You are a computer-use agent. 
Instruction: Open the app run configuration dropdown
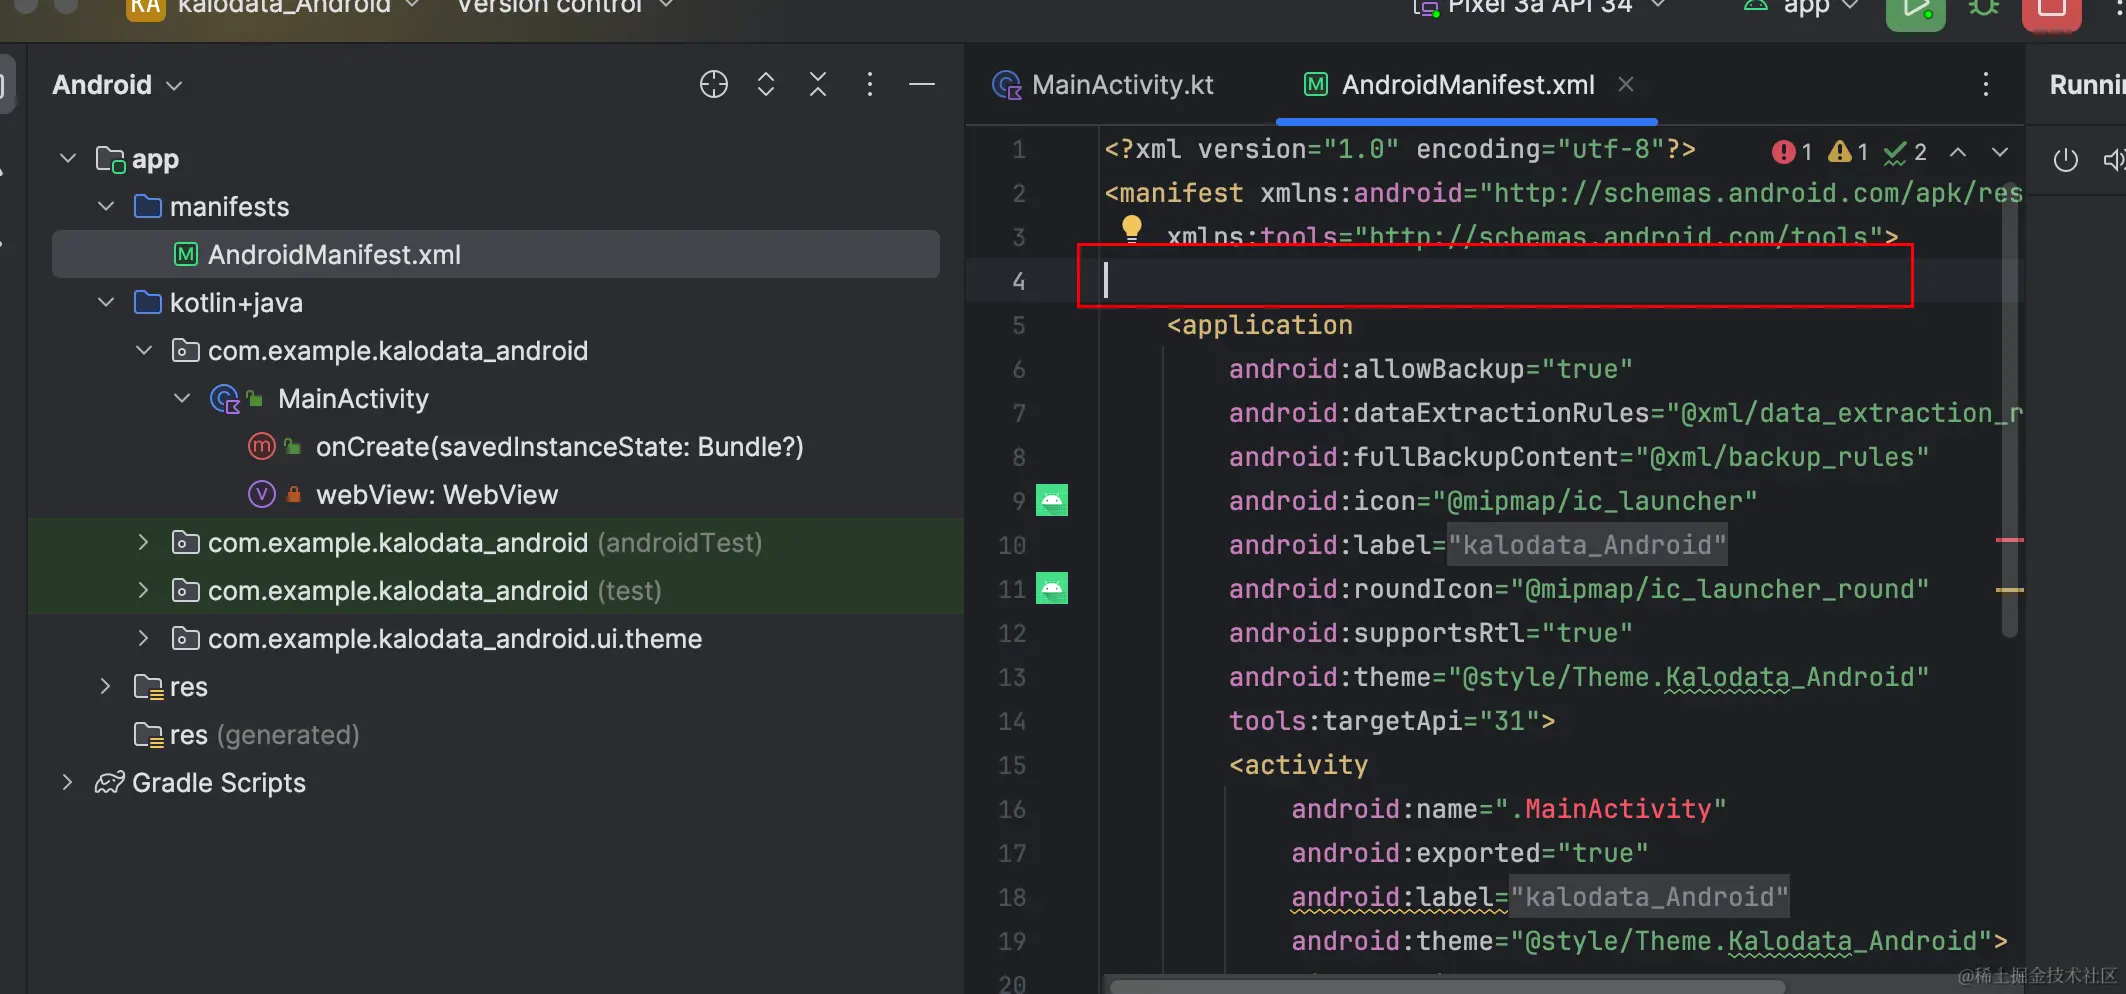point(1800,8)
